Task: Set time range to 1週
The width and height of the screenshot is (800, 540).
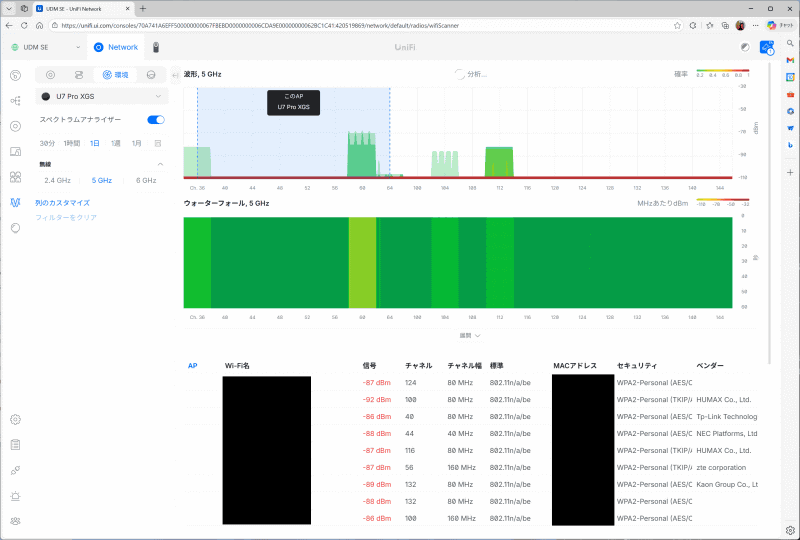Action: click(x=116, y=143)
